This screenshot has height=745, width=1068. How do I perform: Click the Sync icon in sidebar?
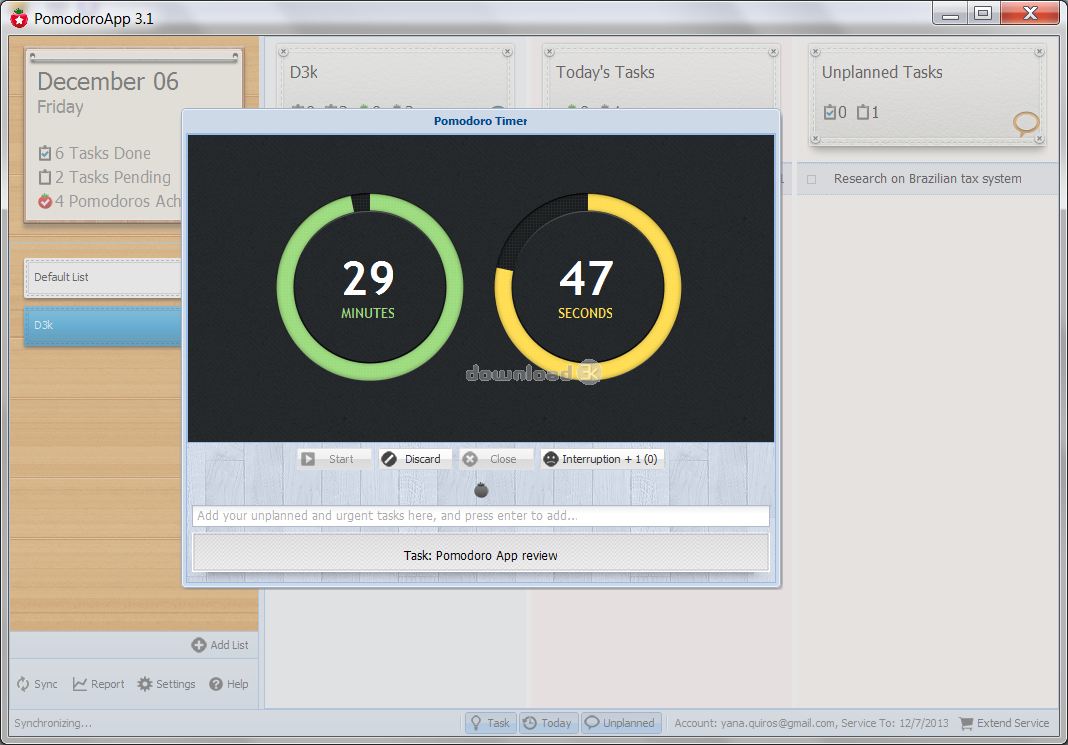click(23, 684)
